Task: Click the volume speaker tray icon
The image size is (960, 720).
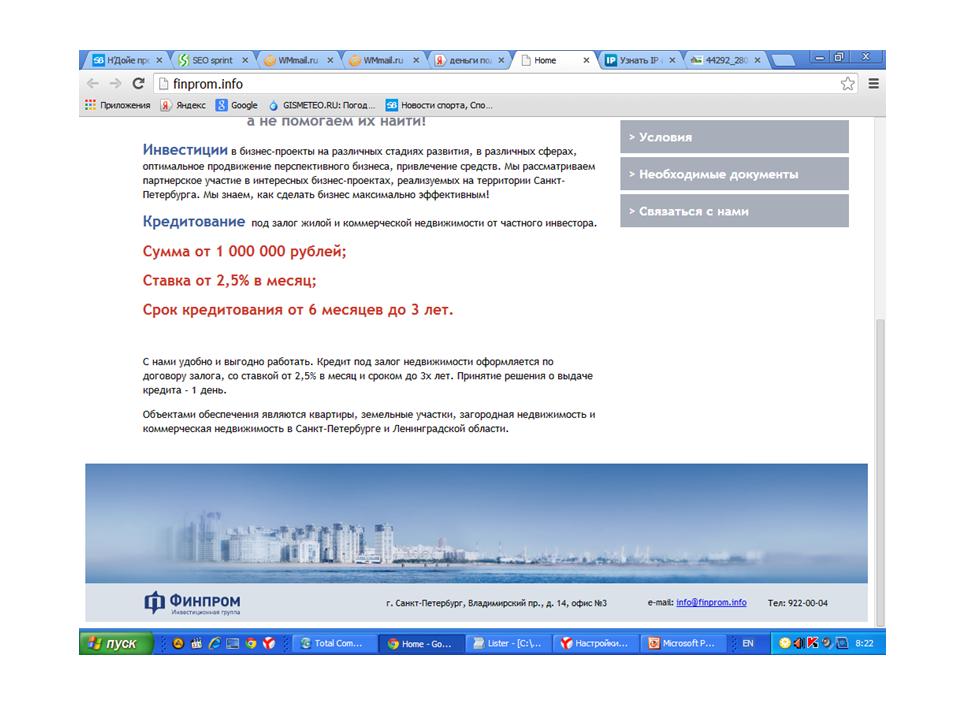Action: (x=799, y=643)
